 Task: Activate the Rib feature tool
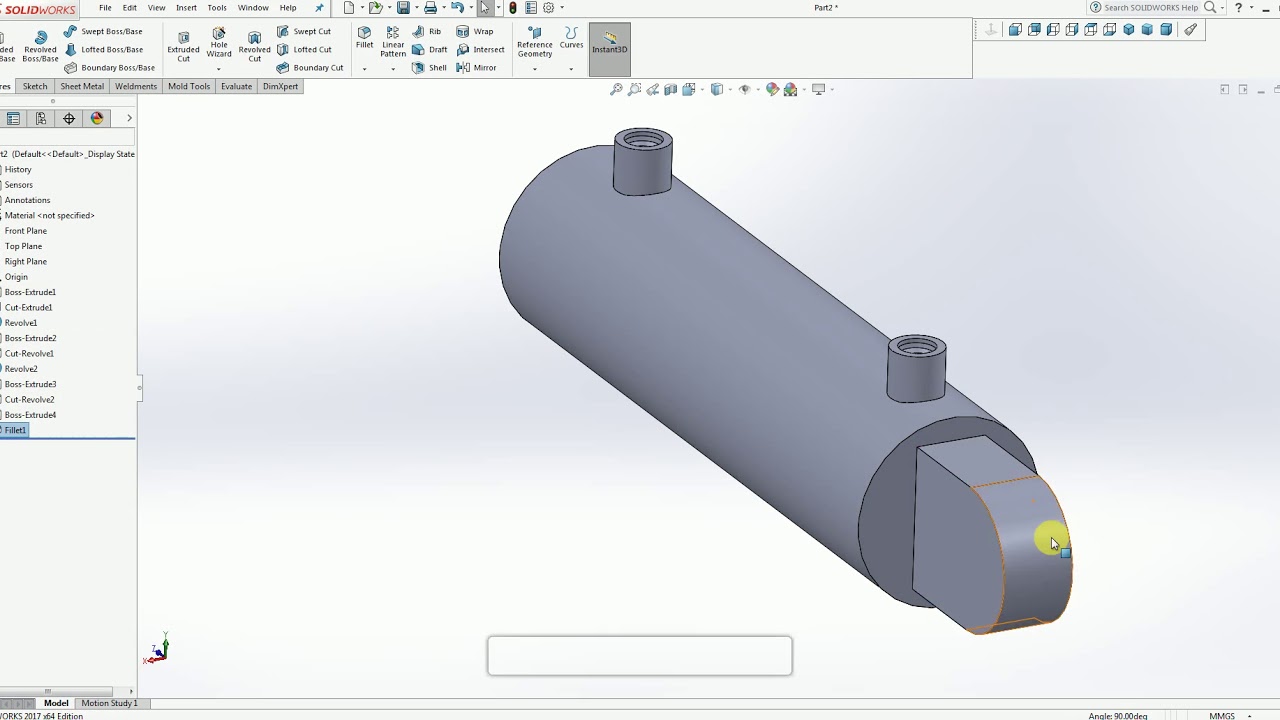427,31
